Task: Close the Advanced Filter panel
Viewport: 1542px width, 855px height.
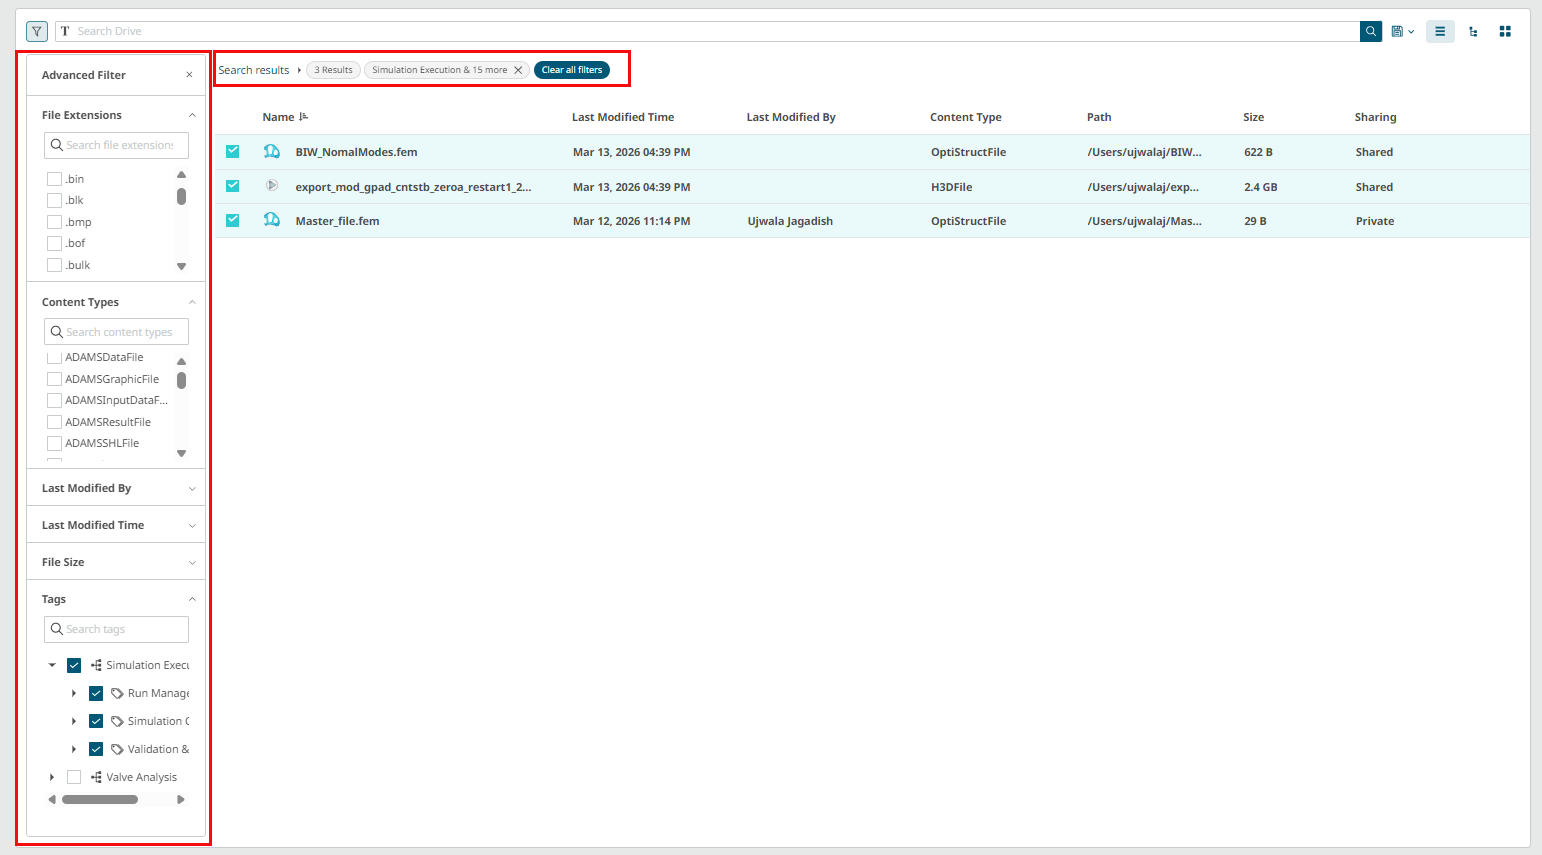Action: pos(189,75)
